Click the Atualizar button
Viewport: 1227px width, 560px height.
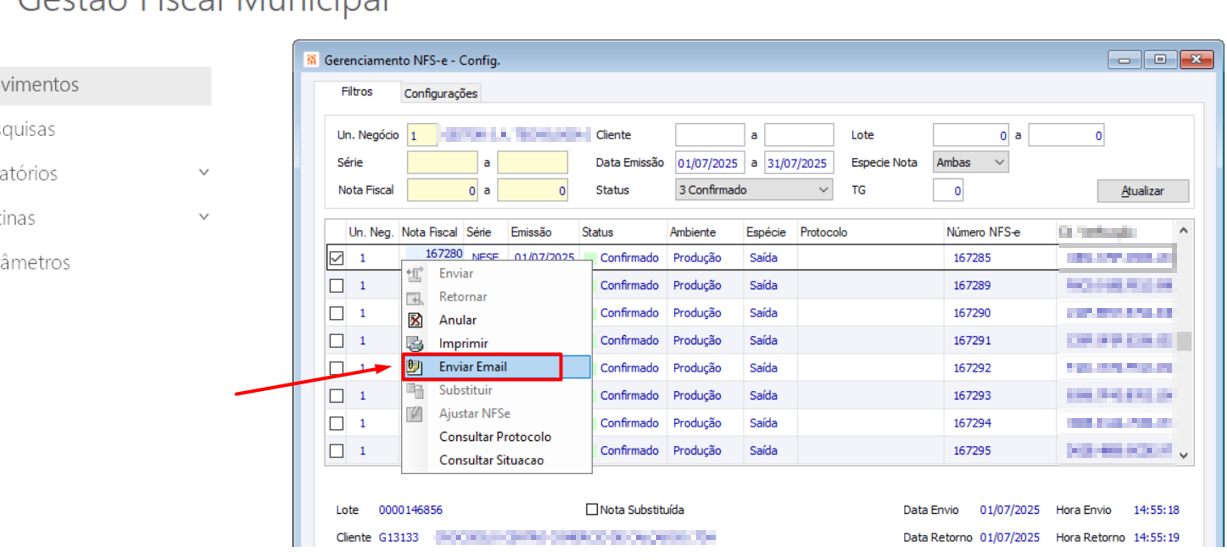tap(1143, 191)
